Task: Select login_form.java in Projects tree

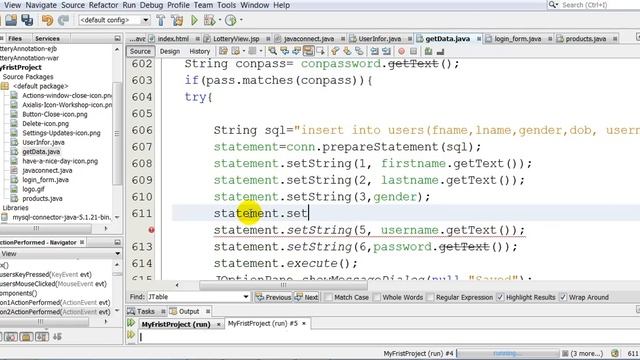Action: click(45, 180)
